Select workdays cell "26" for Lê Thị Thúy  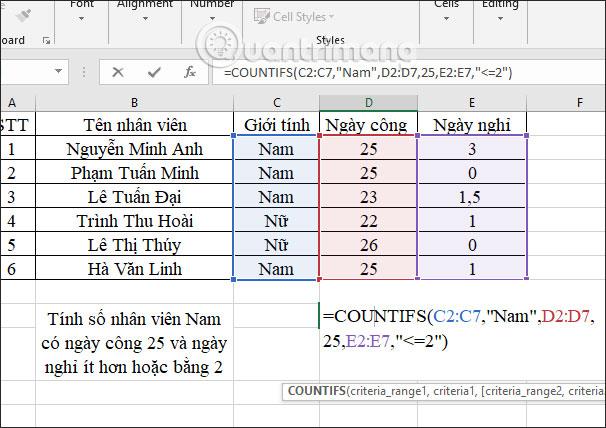(368, 245)
